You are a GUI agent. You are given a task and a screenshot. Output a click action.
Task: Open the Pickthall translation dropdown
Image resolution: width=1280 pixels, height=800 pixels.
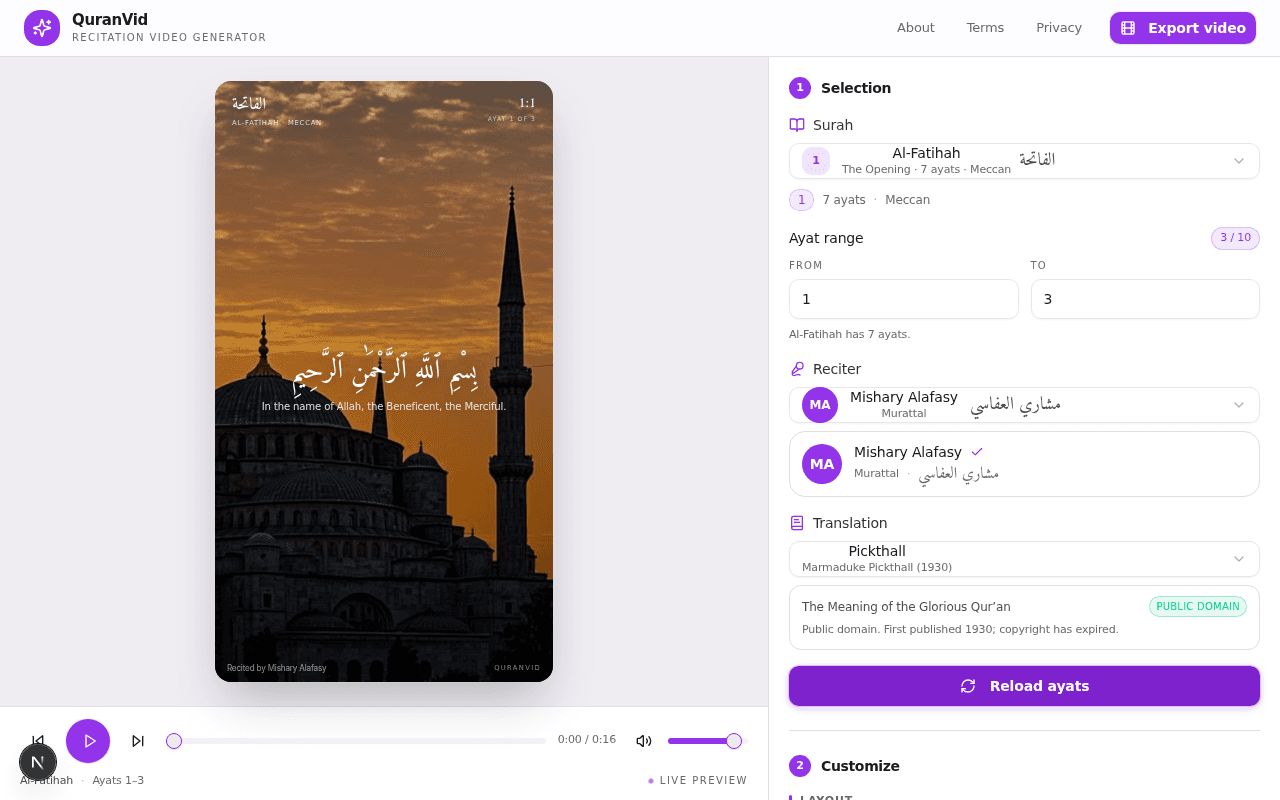click(1024, 559)
